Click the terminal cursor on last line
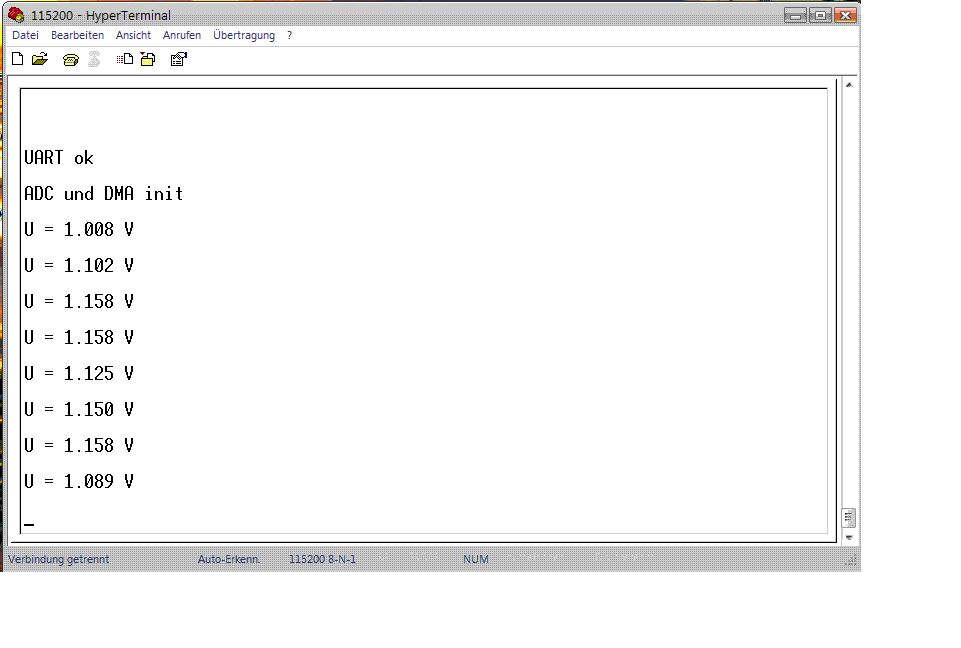Screen dimensions: 961x648 coord(29,525)
